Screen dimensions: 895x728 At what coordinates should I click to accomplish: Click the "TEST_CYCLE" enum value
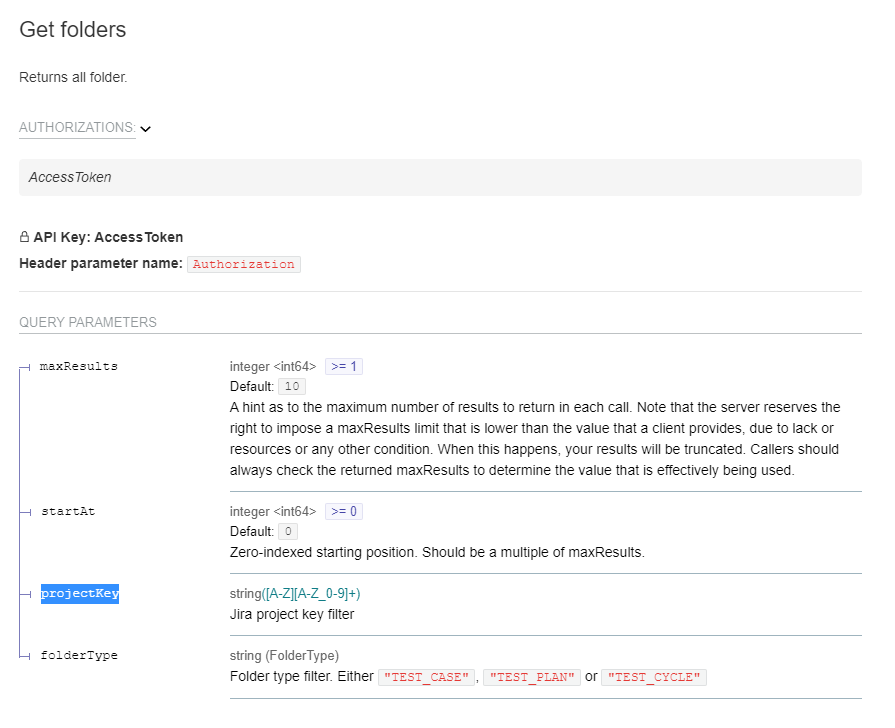[x=654, y=677]
